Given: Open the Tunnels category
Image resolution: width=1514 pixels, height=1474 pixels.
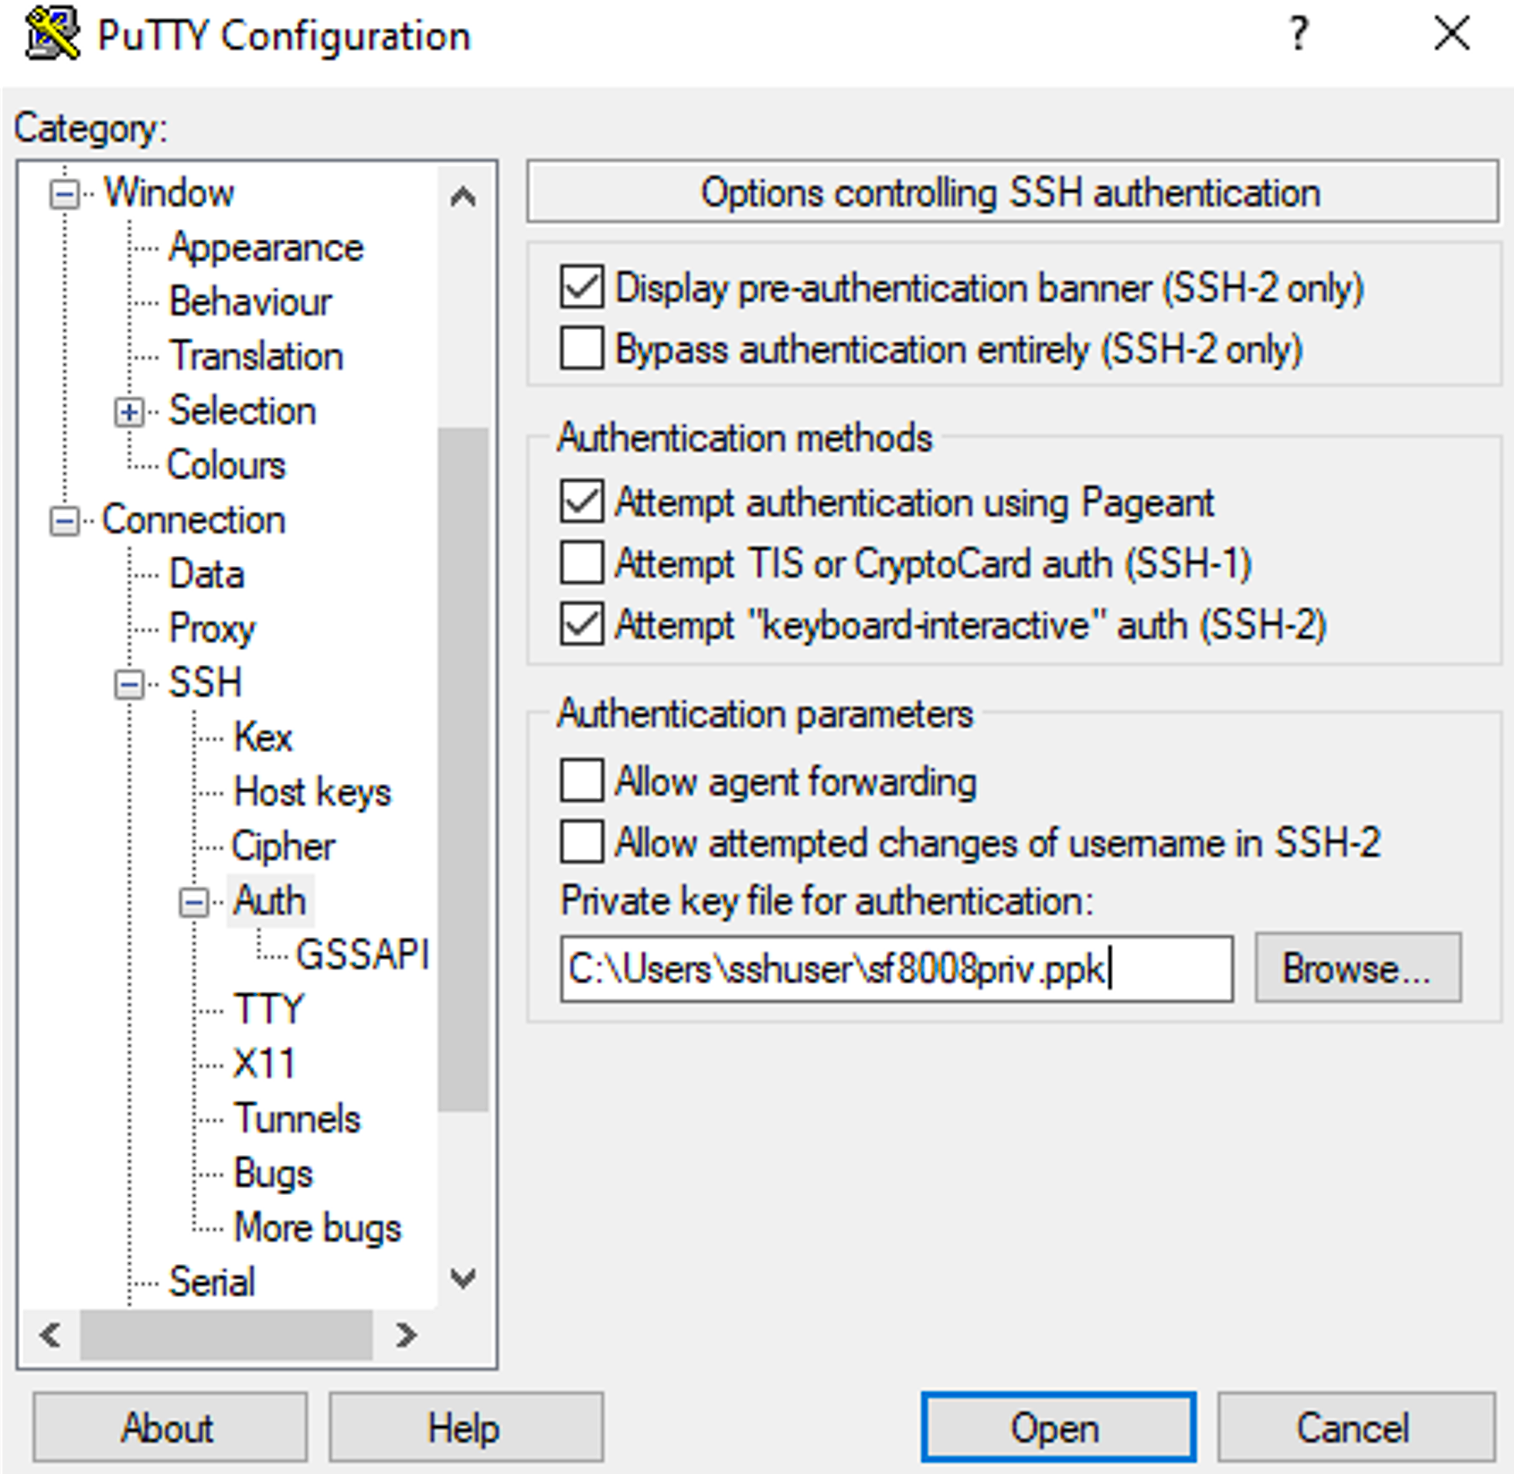Looking at the screenshot, I should [296, 1118].
